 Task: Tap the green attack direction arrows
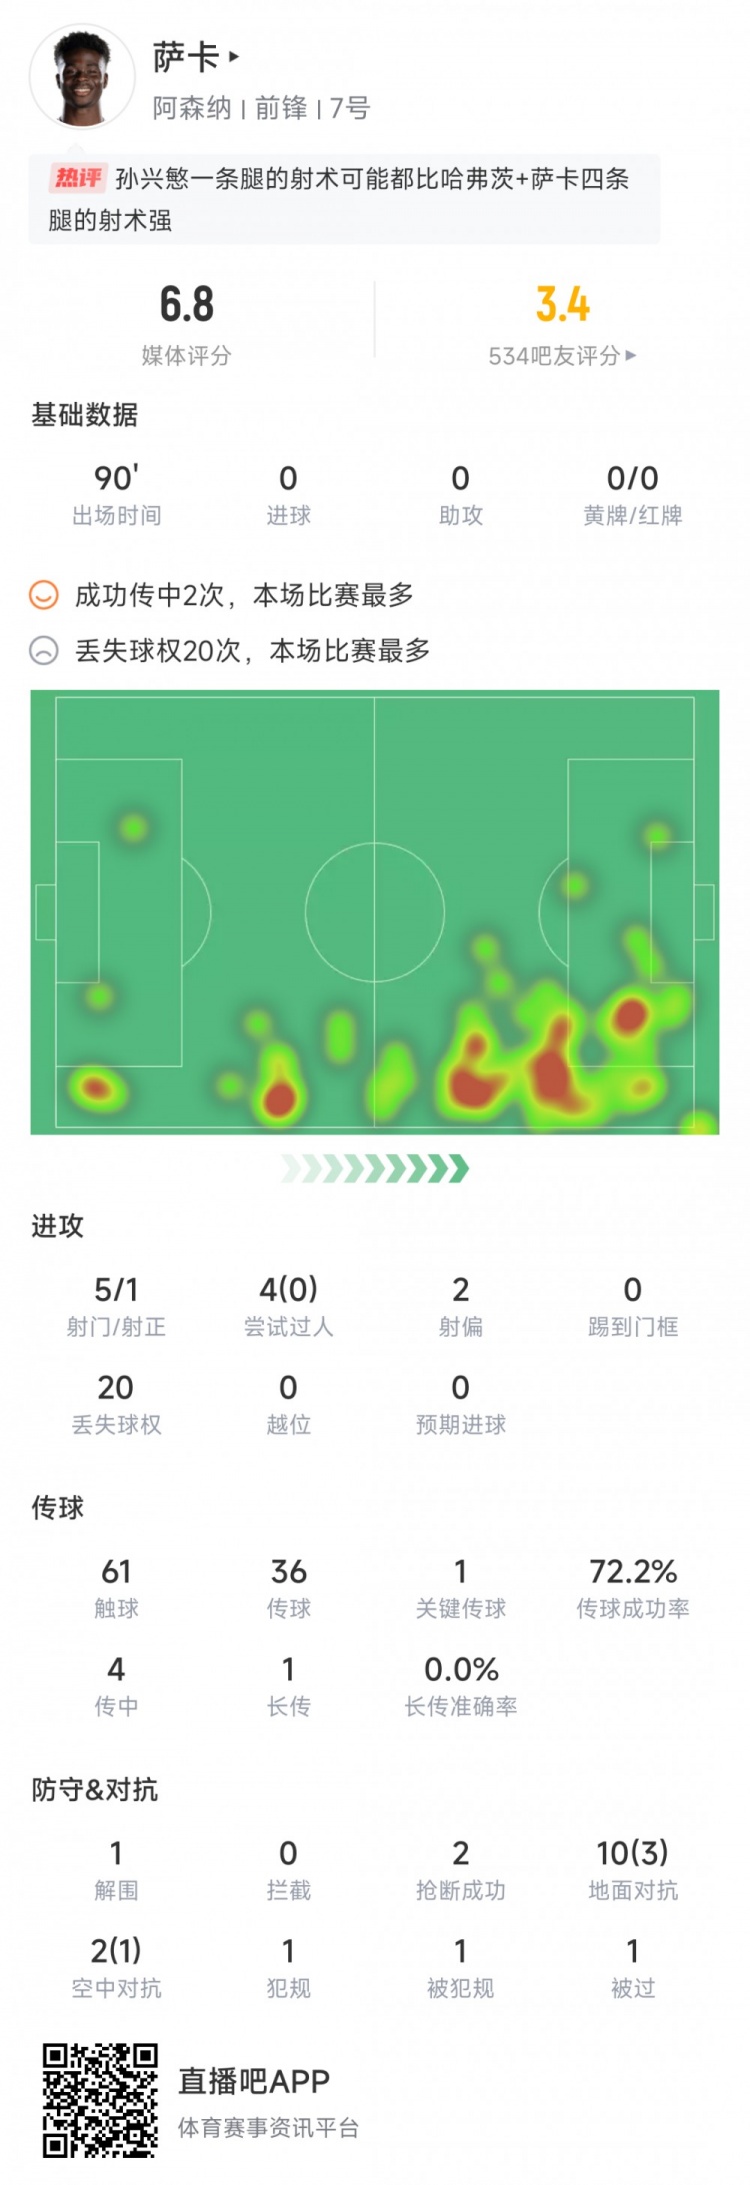coord(375,1168)
